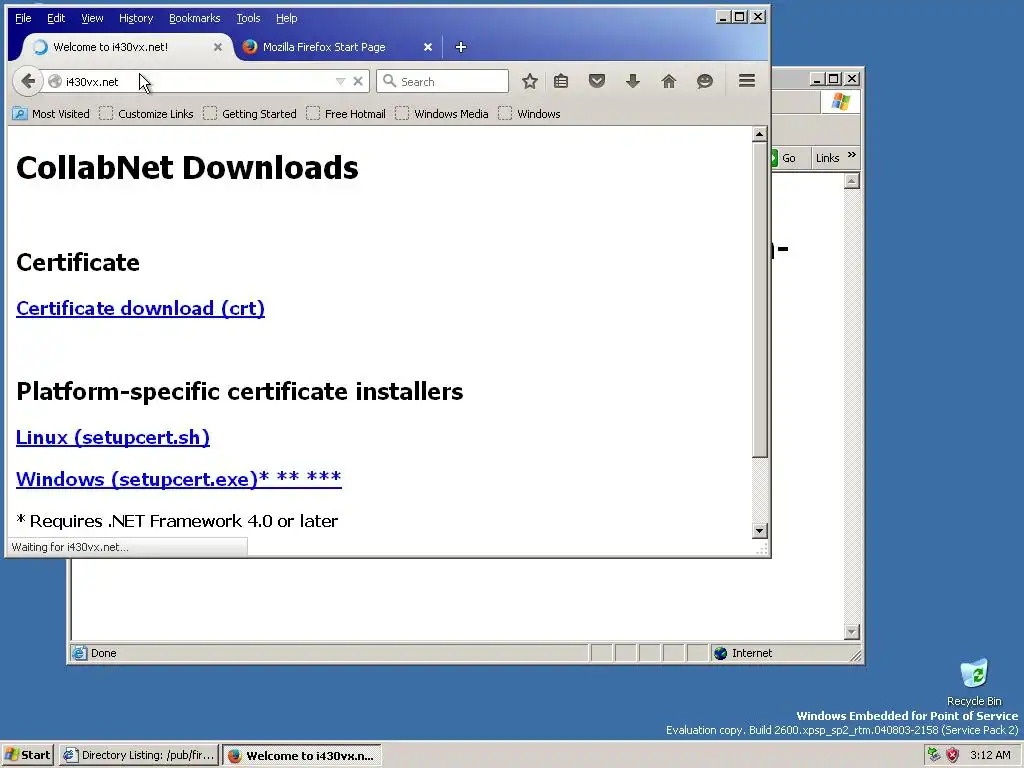Click Windows flag logo in Internet Explorer

[x=840, y=102]
